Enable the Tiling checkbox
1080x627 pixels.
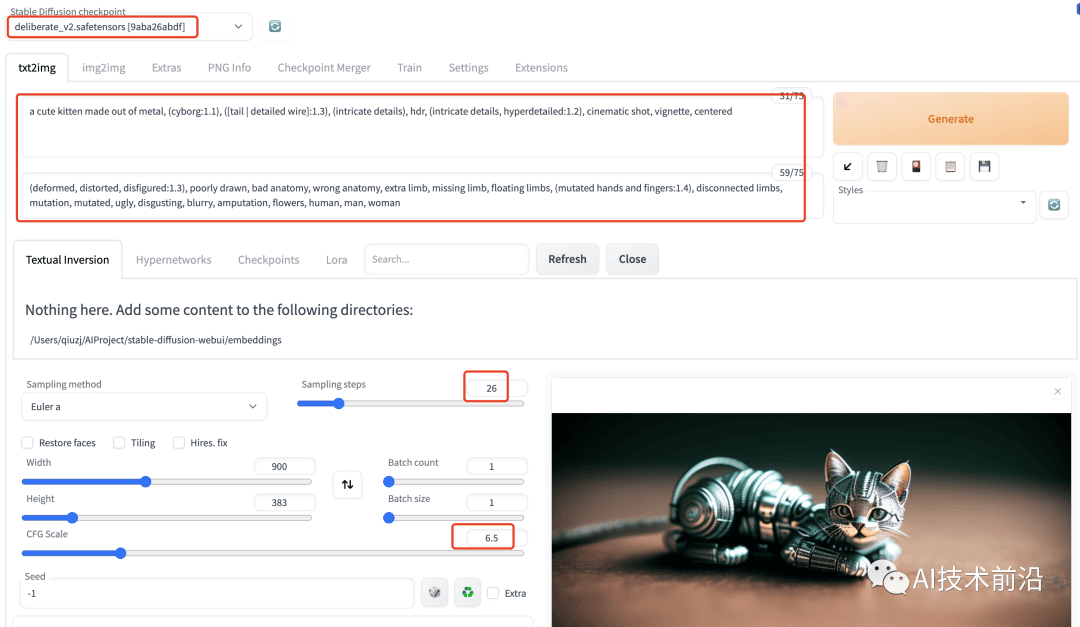coord(119,443)
